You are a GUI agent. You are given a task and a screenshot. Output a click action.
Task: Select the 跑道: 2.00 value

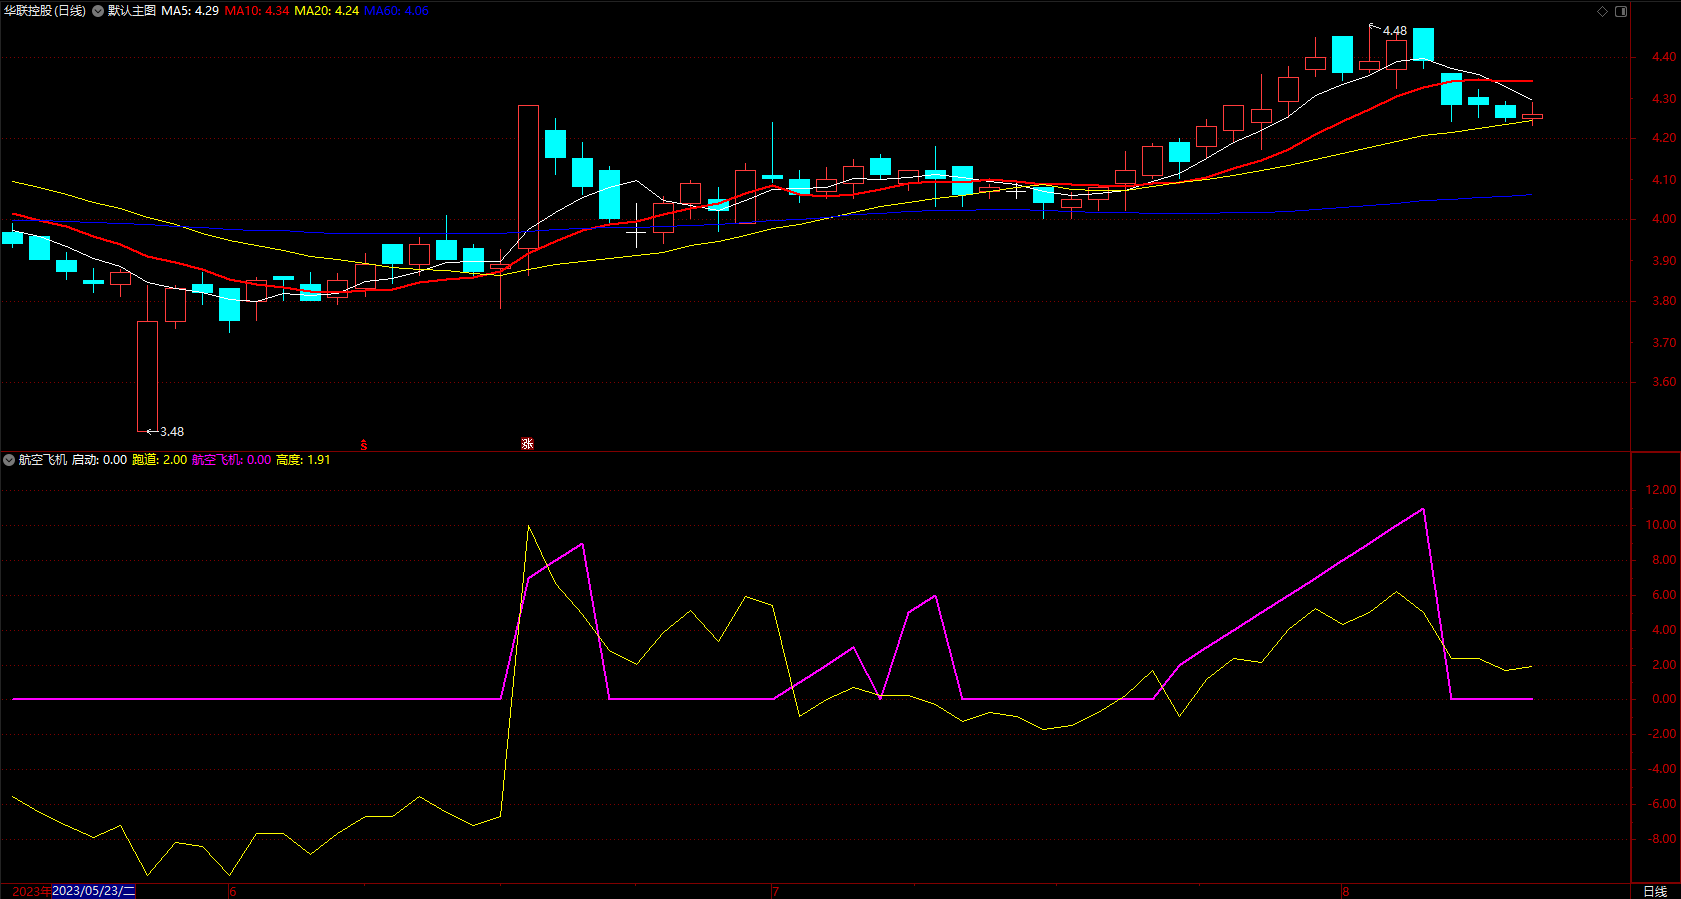[x=159, y=460]
